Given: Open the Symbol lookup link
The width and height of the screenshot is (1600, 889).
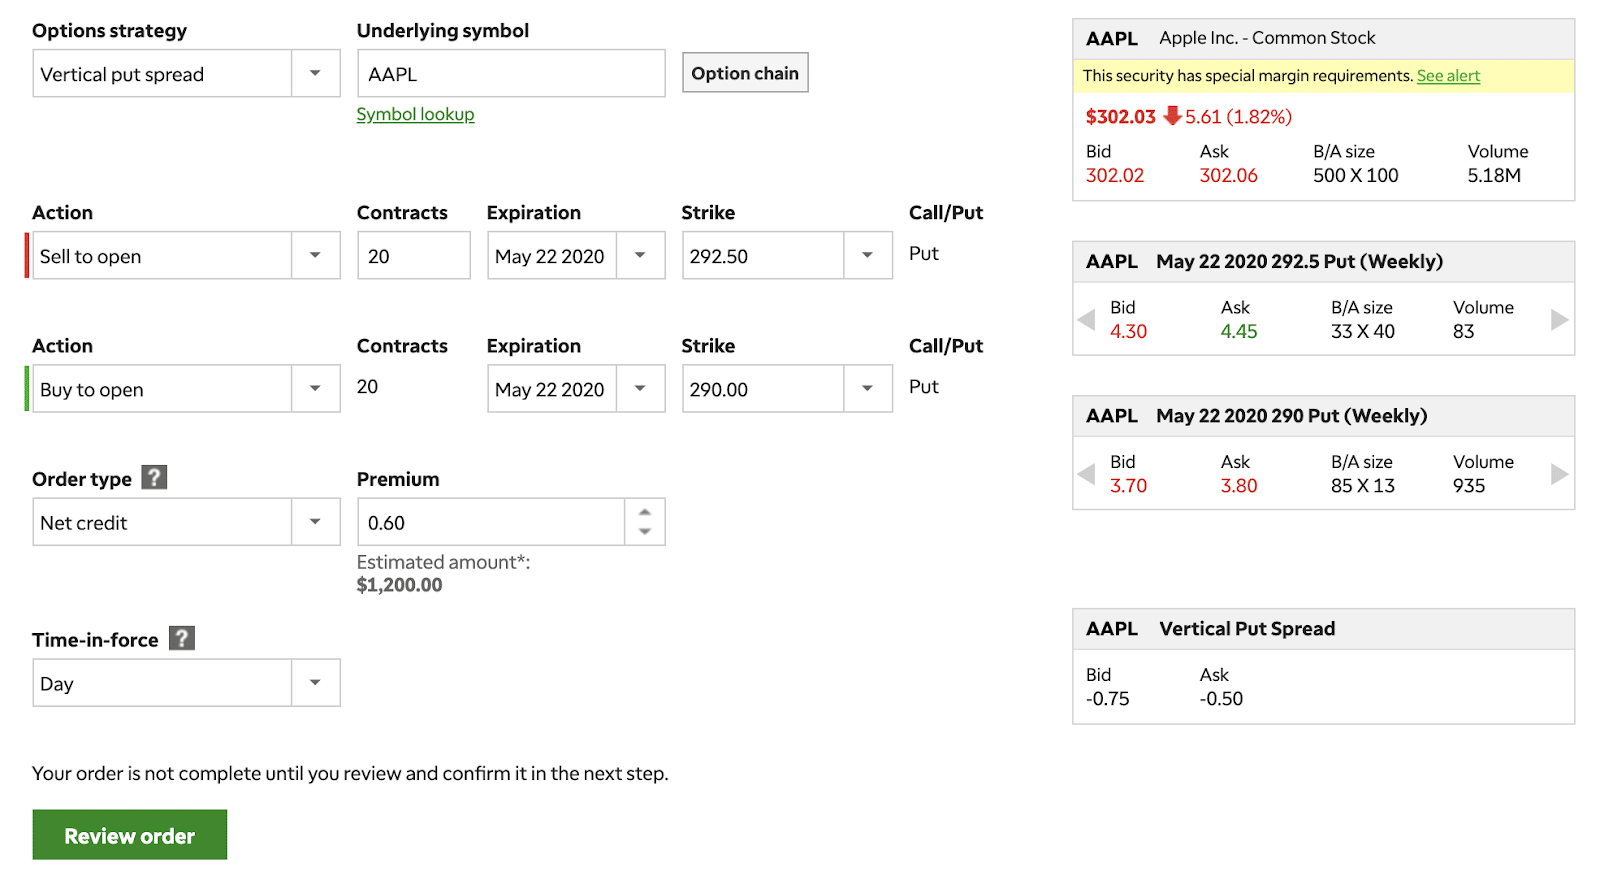Looking at the screenshot, I should (415, 114).
